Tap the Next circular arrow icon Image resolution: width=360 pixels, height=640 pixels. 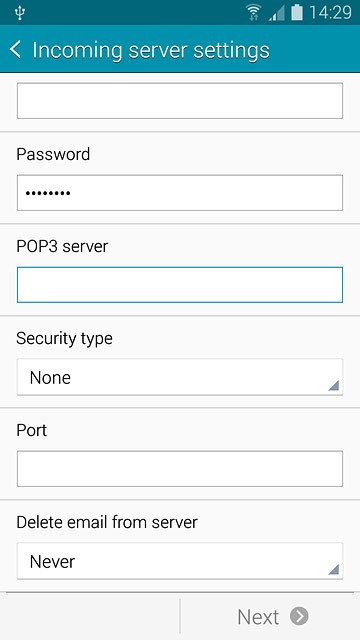pos(299,616)
